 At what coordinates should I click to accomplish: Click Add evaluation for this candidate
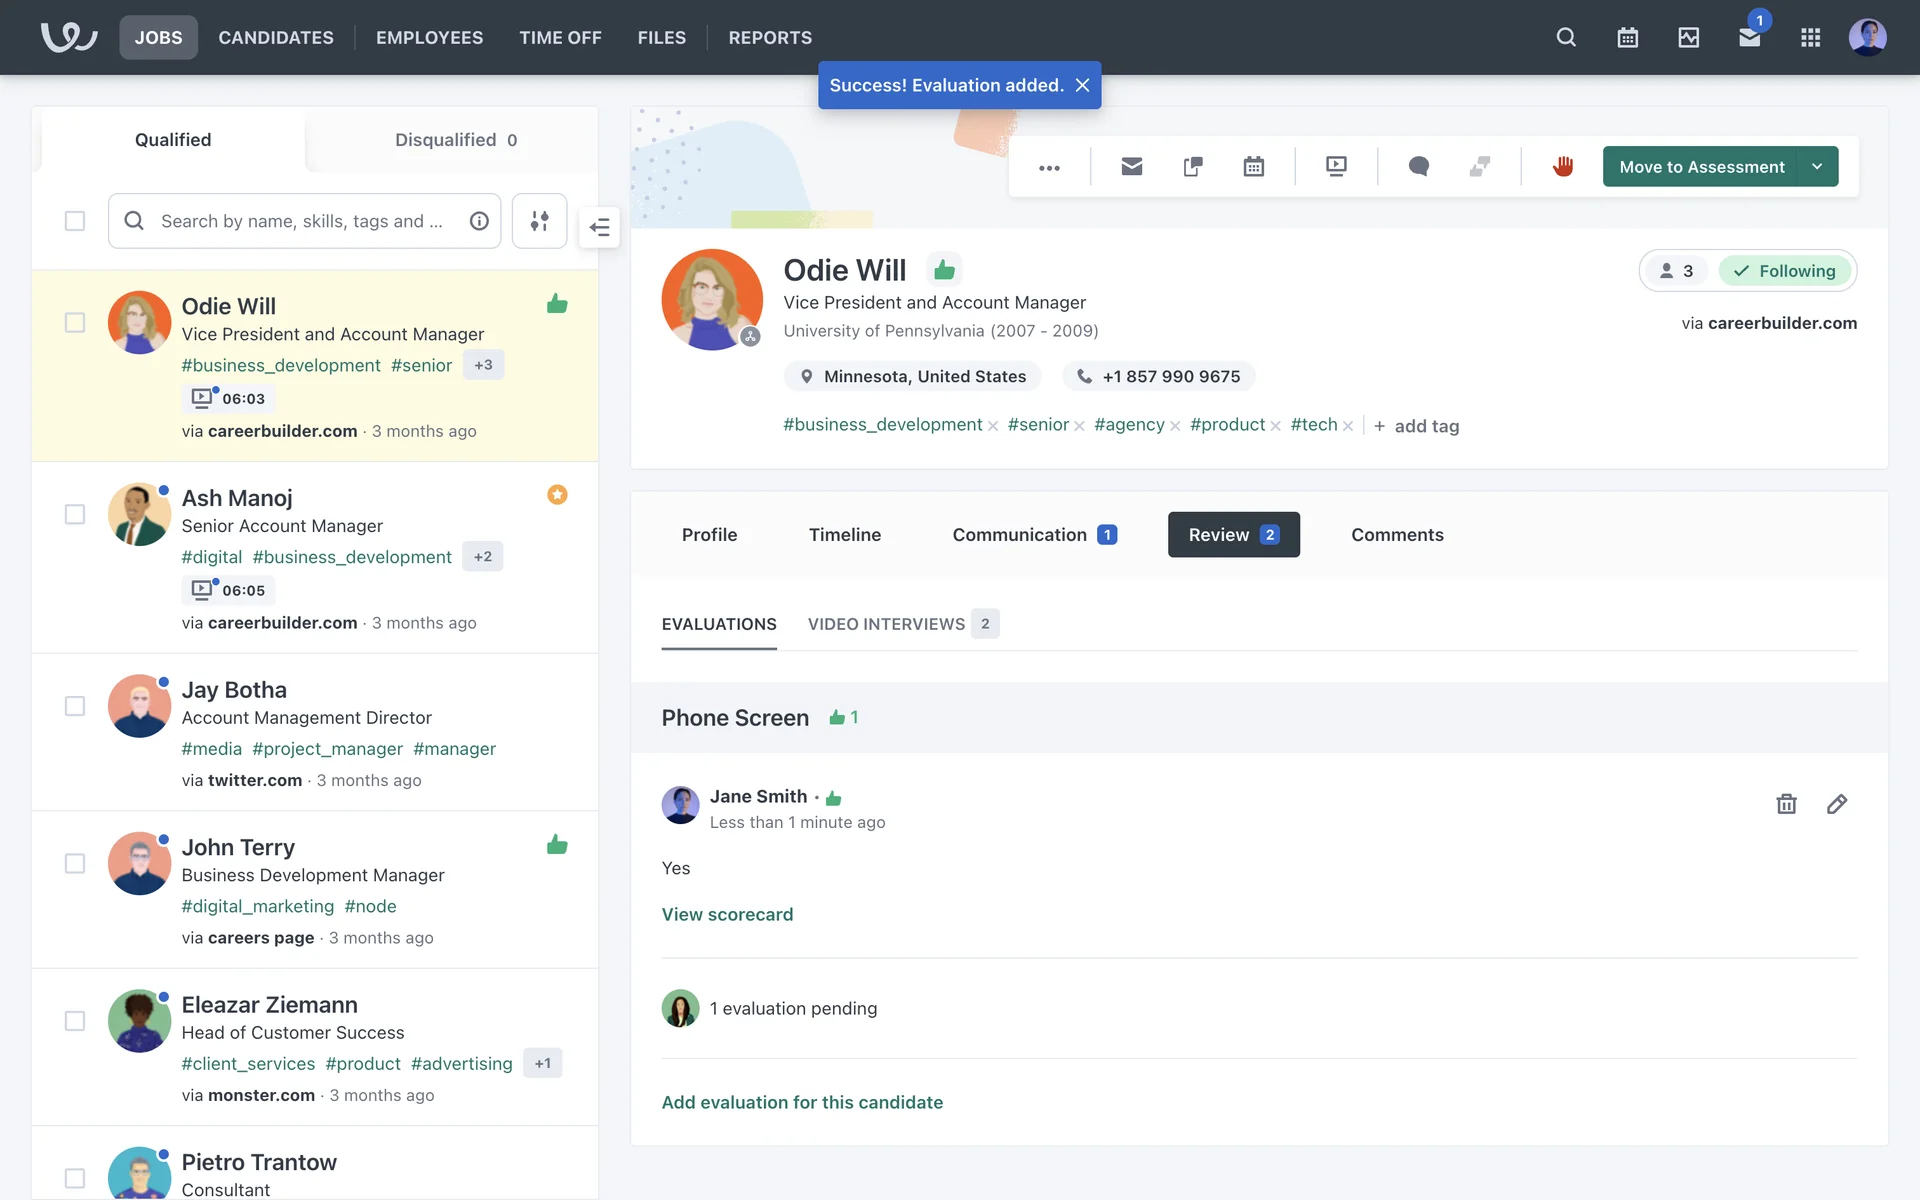point(802,1102)
